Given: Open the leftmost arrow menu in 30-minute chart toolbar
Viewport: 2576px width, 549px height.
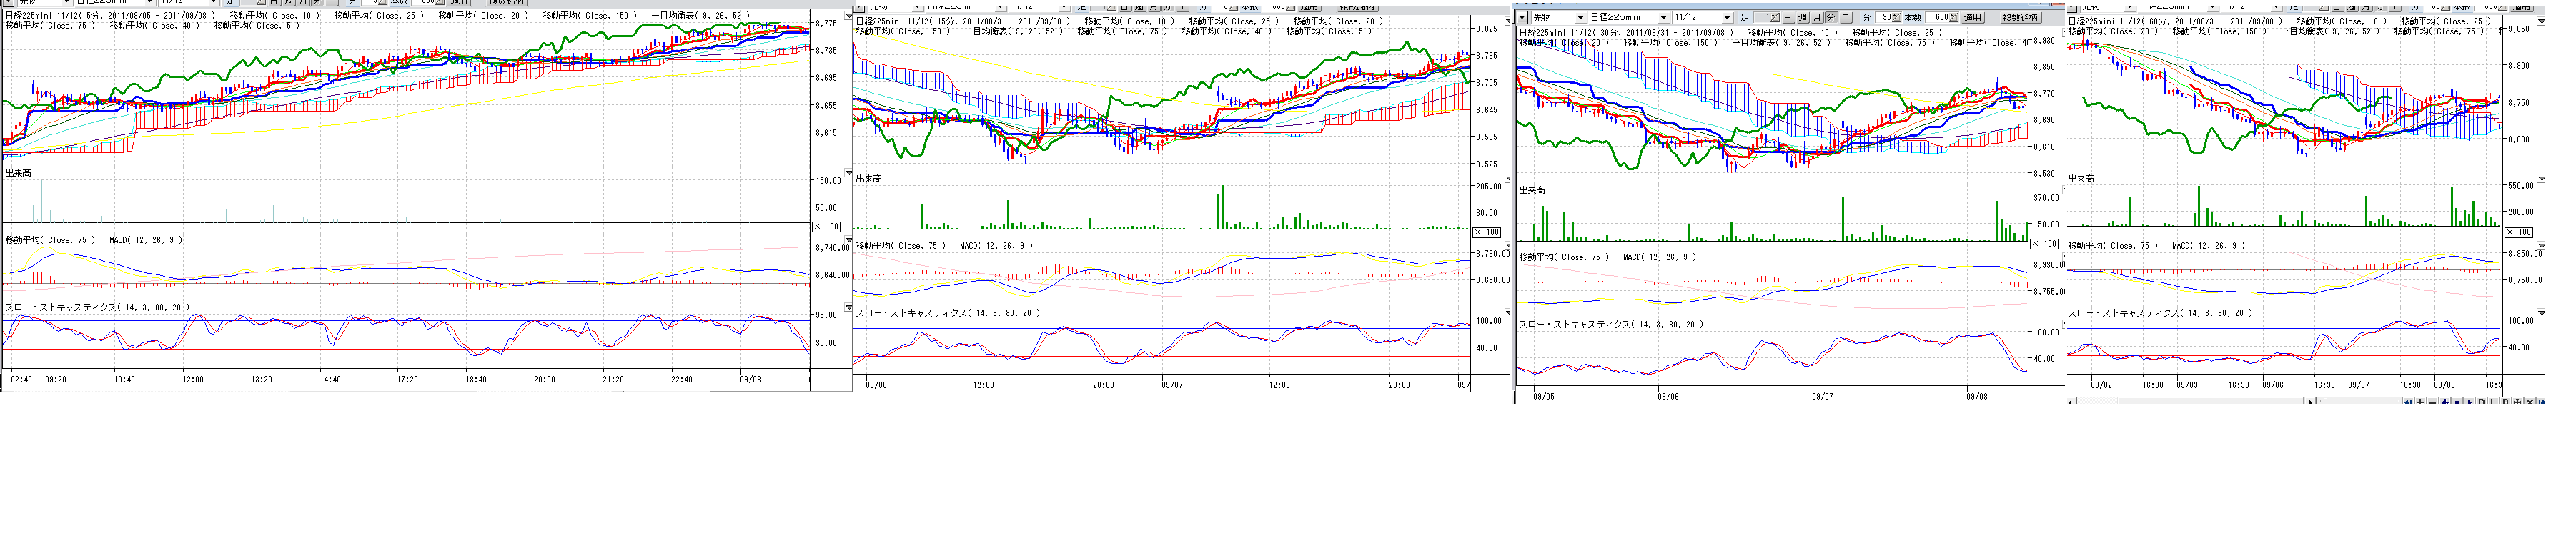Looking at the screenshot, I should [x=1523, y=18].
